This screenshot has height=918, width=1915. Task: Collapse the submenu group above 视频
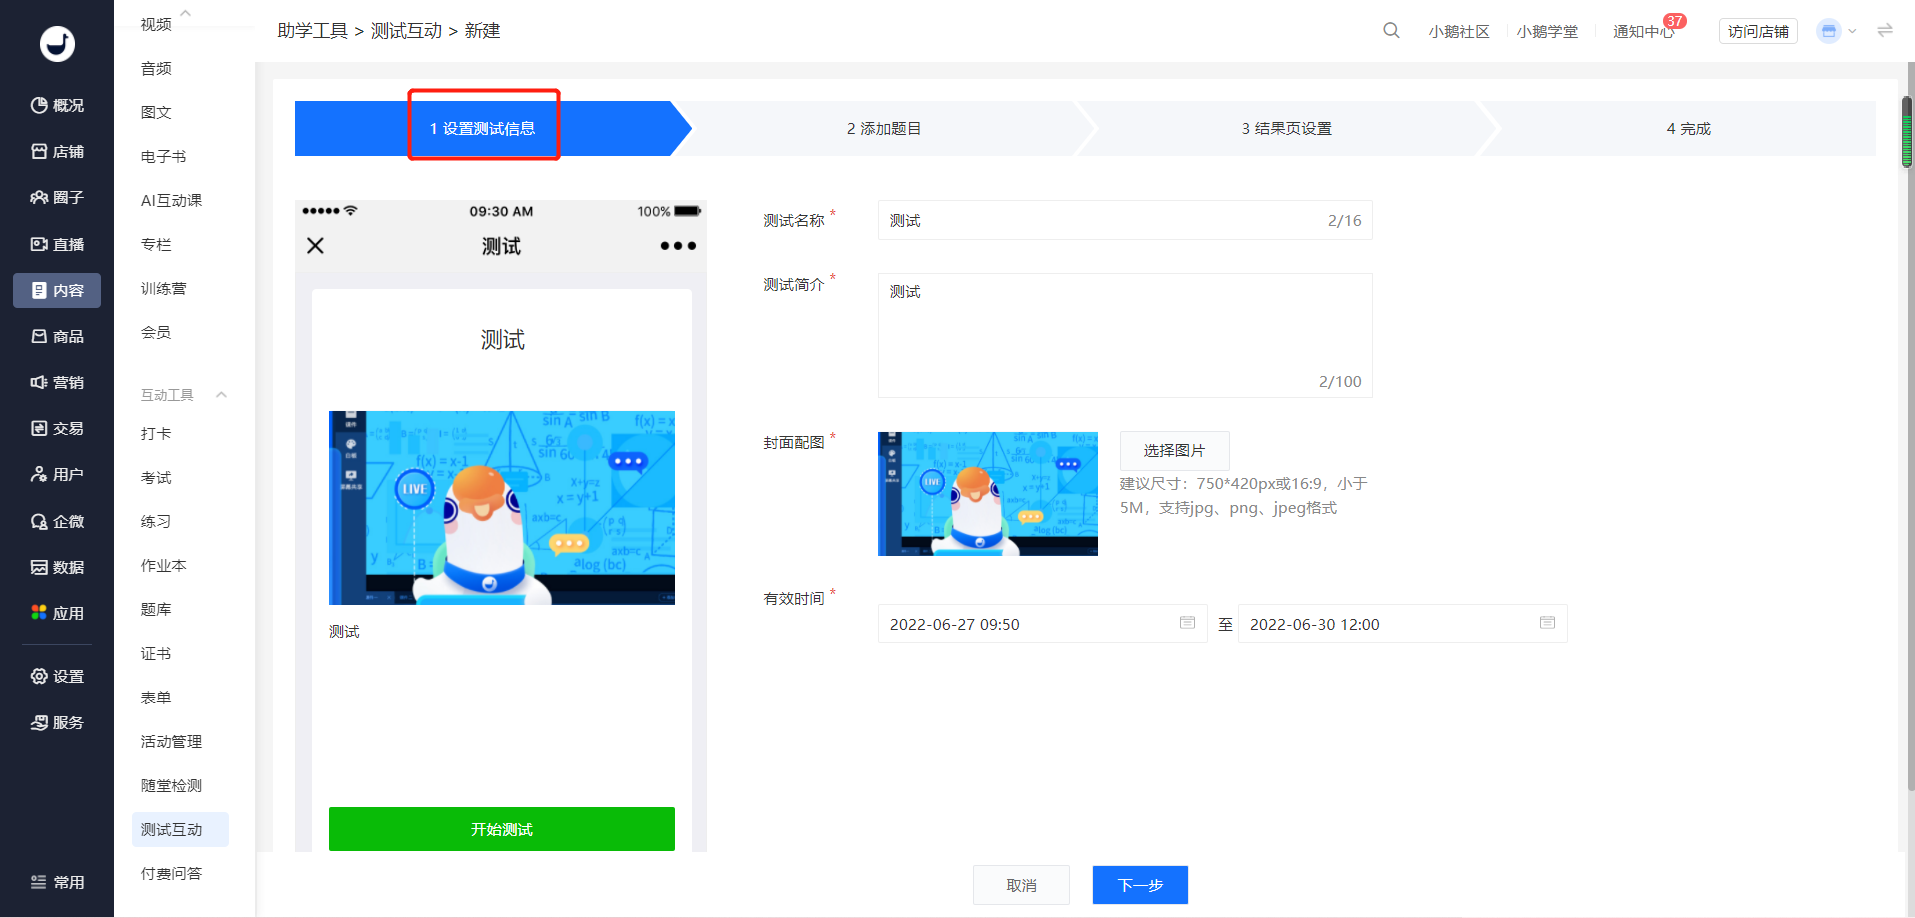coord(185,13)
